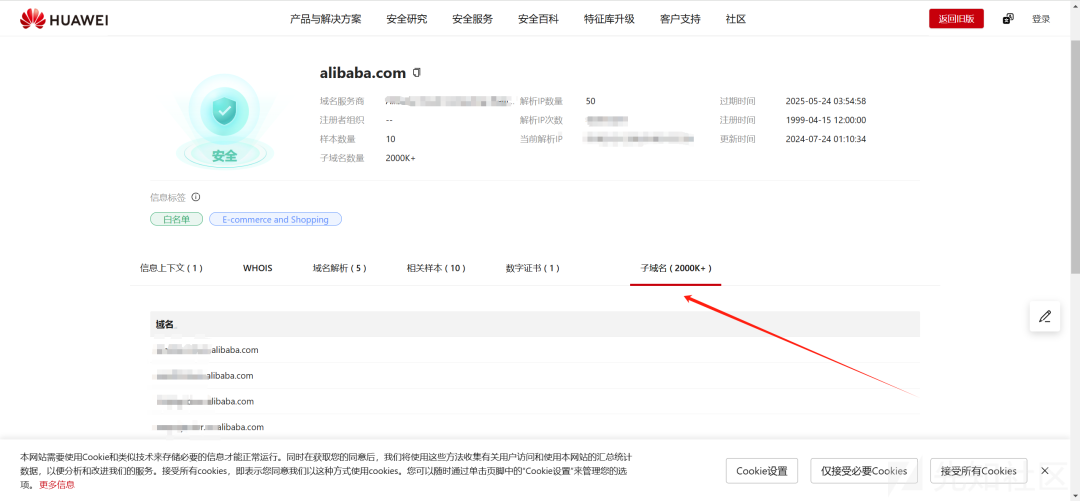Image resolution: width=1080 pixels, height=501 pixels.
Task: Open the 更多信息 link in cookie notice
Action: pos(56,484)
